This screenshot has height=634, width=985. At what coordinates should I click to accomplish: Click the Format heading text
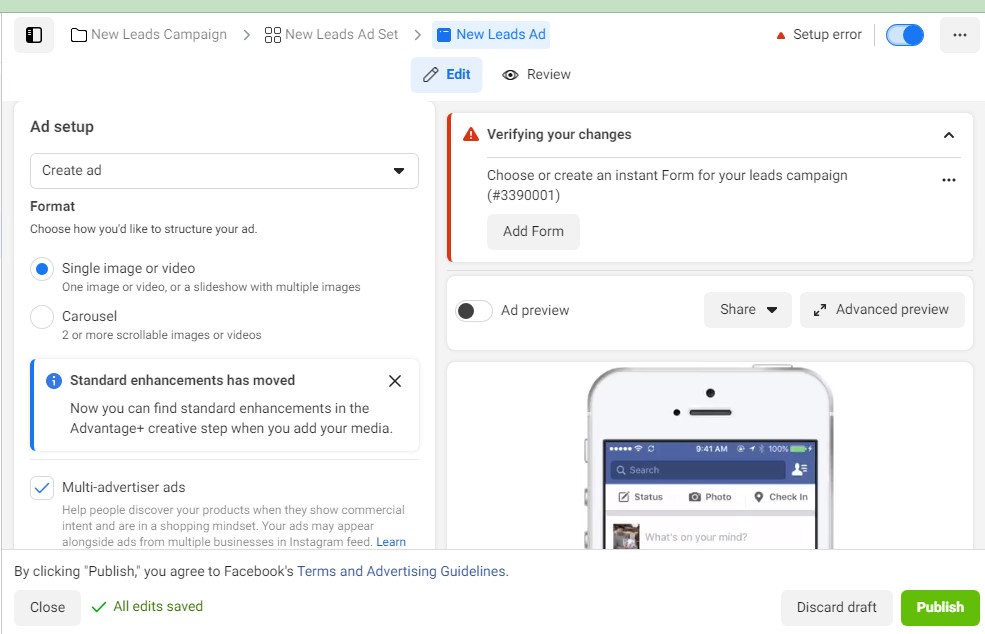click(x=52, y=207)
